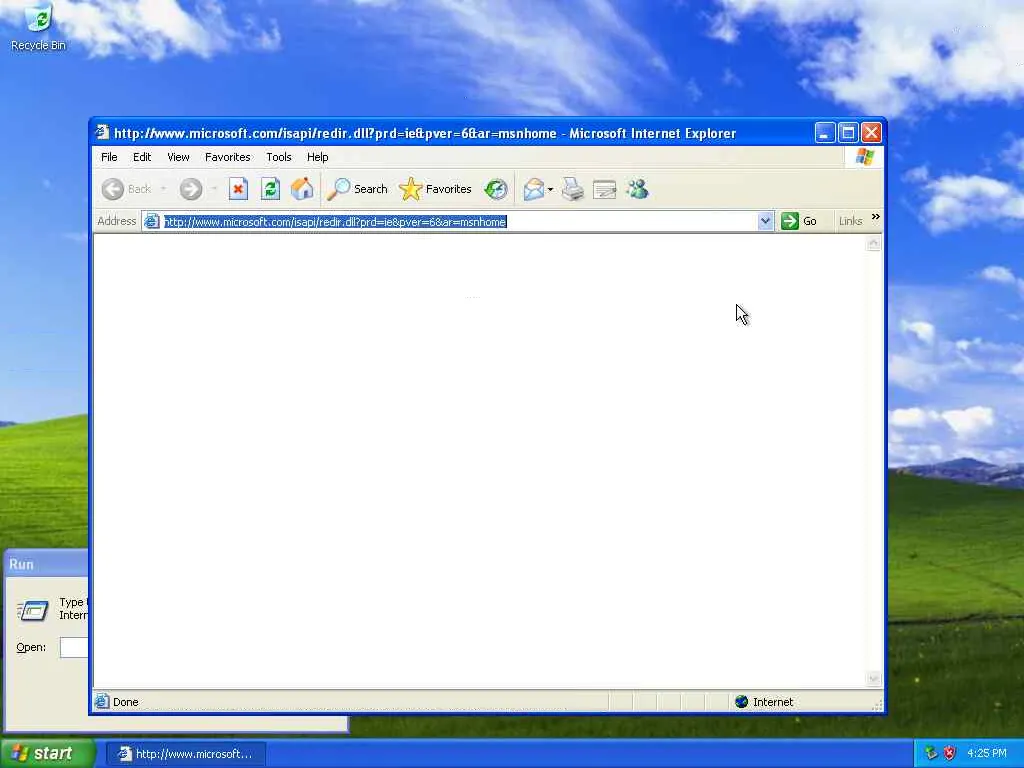Screen dimensions: 1024x768
Task: Open the Recycle Bin desktop icon
Action: tap(38, 27)
